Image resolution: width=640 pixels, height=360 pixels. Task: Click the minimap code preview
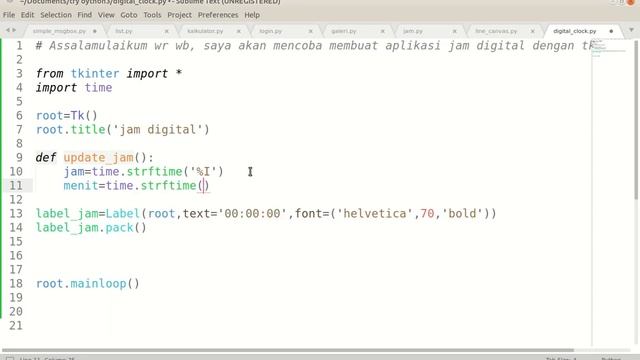pyautogui.click(x=608, y=48)
